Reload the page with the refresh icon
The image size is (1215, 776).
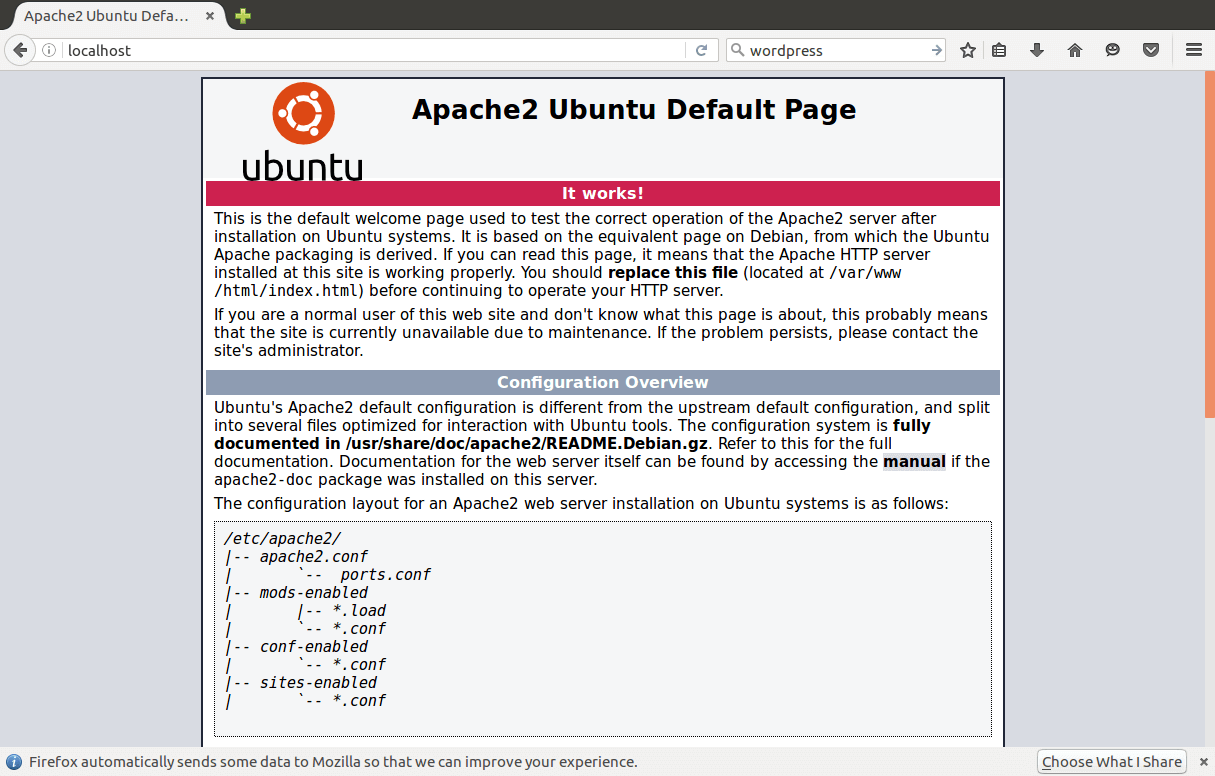coord(701,50)
